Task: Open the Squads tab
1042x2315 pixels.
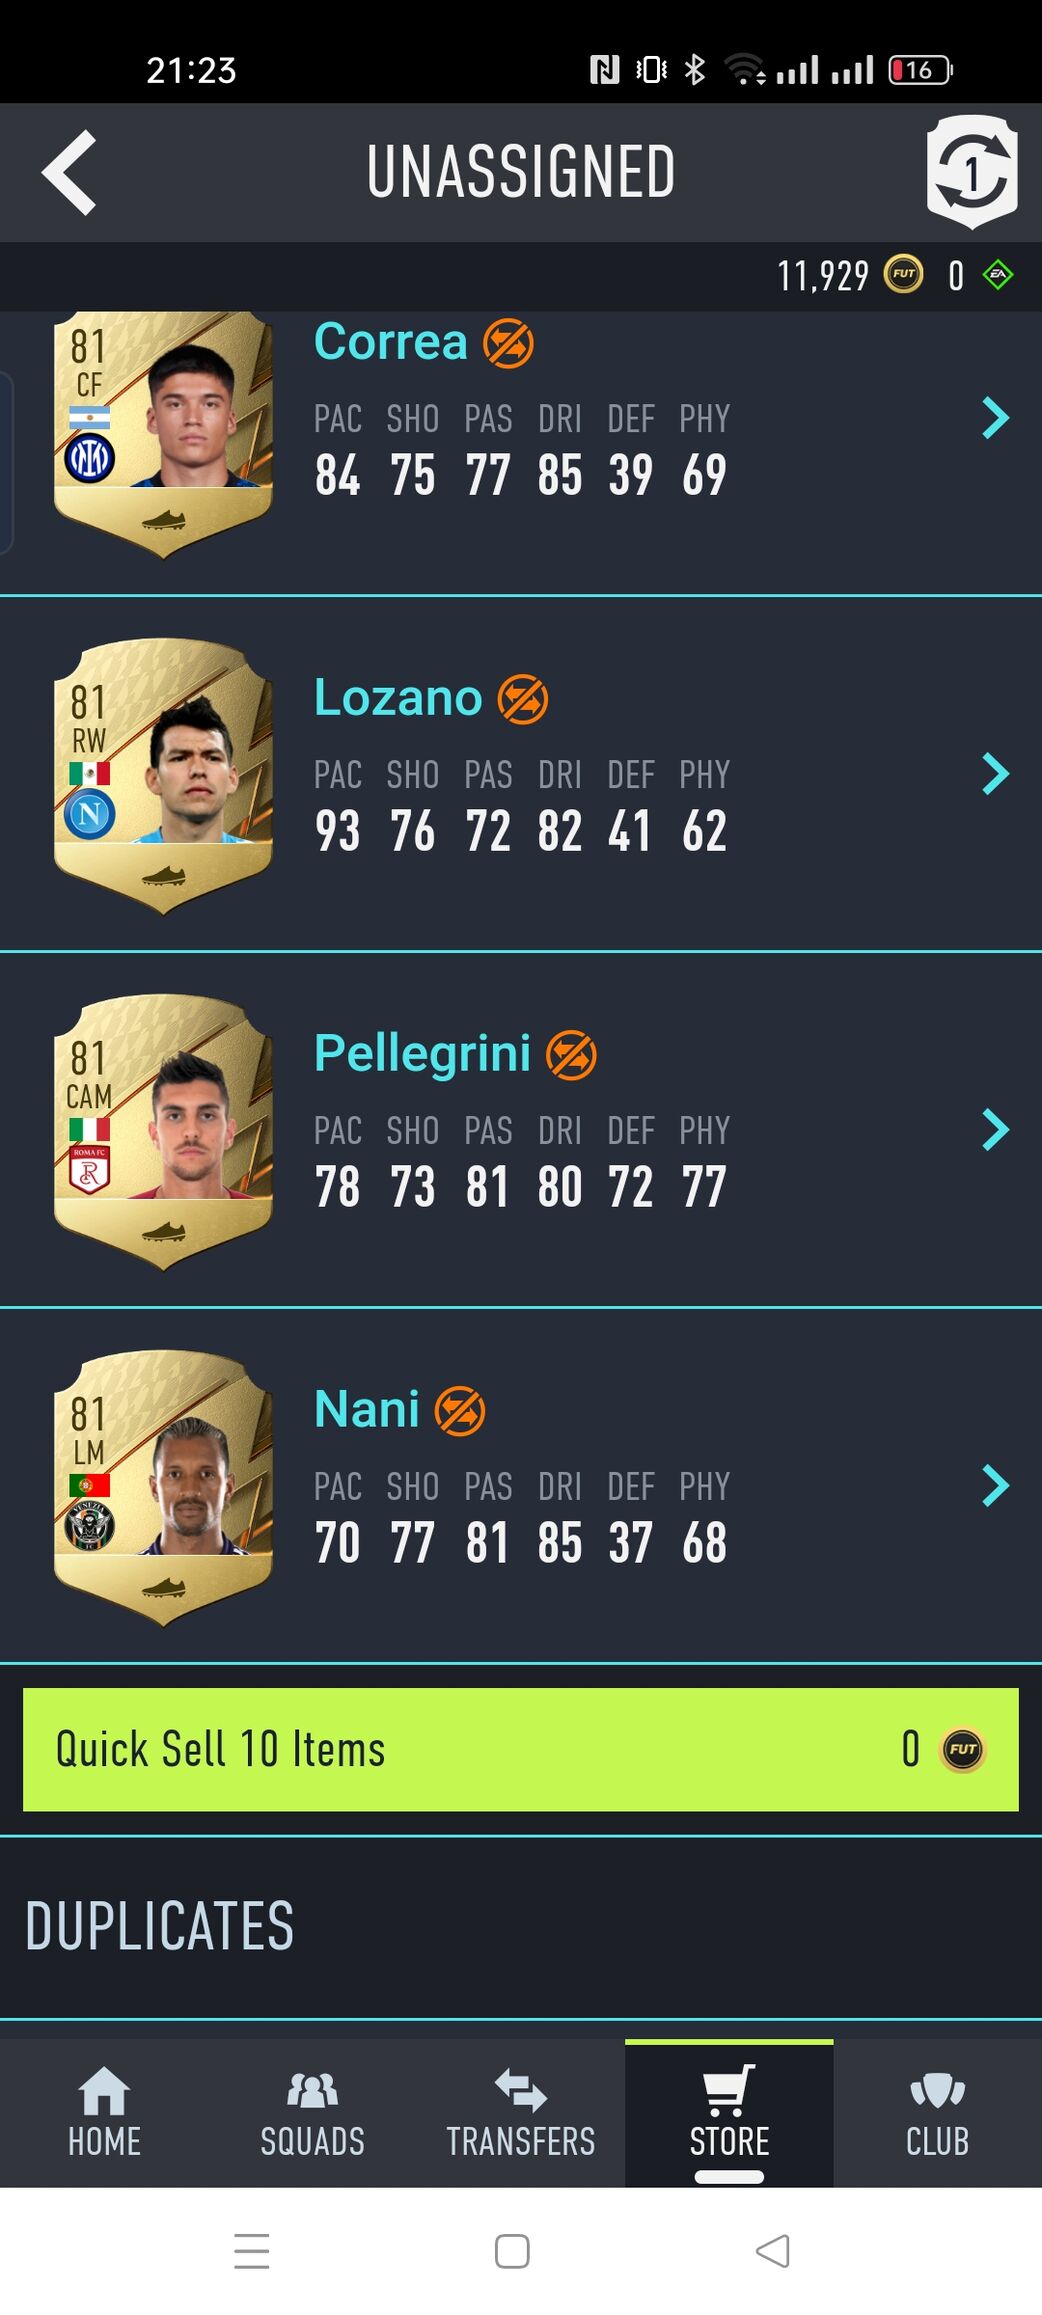Action: [x=312, y=2113]
